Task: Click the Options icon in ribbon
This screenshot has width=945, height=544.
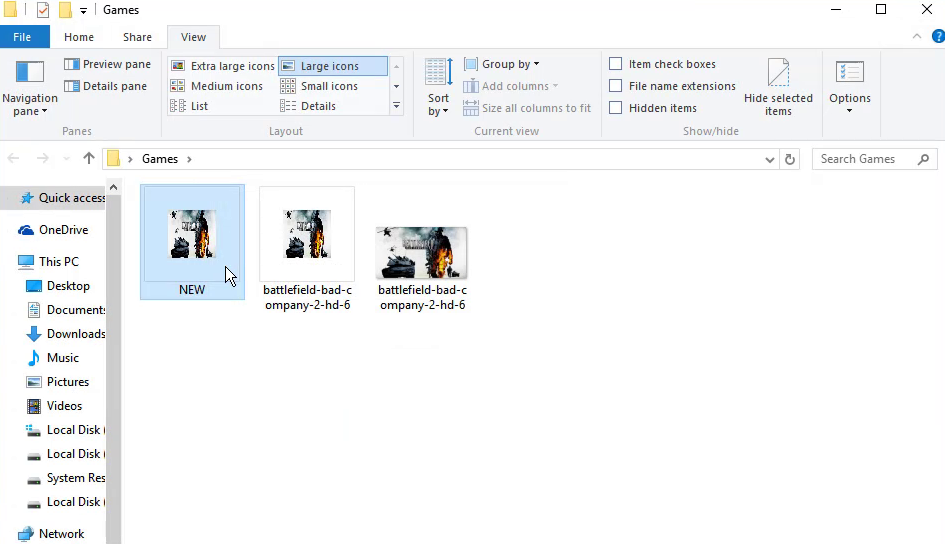Action: click(x=849, y=74)
